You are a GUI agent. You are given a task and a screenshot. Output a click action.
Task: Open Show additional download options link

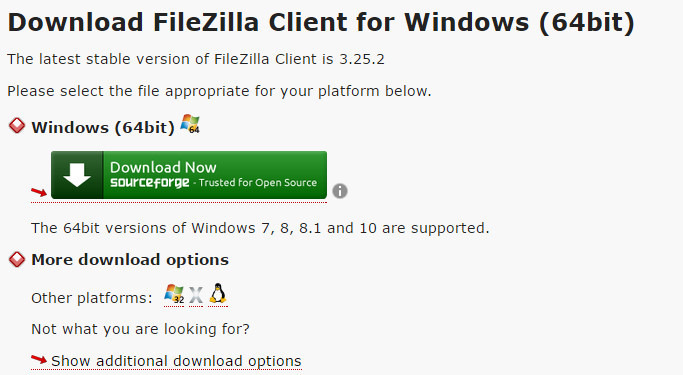[x=176, y=361]
